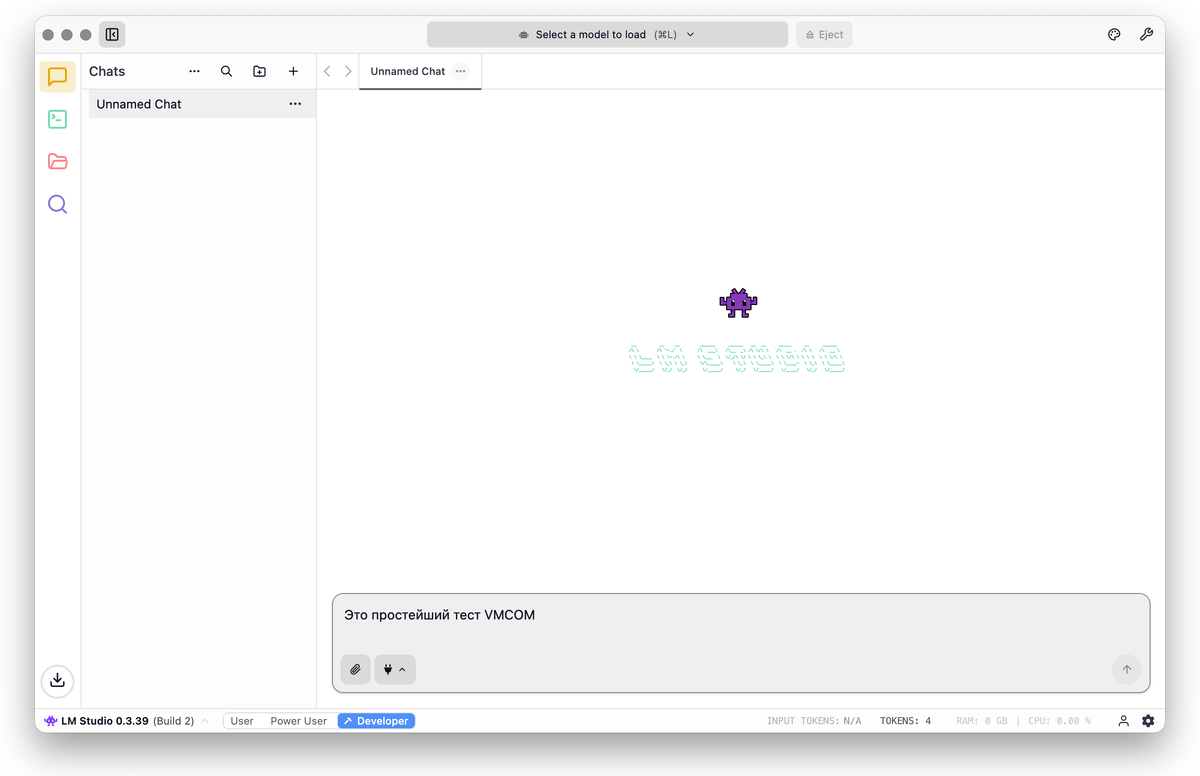Select the Unnamed Chat tab

point(420,71)
